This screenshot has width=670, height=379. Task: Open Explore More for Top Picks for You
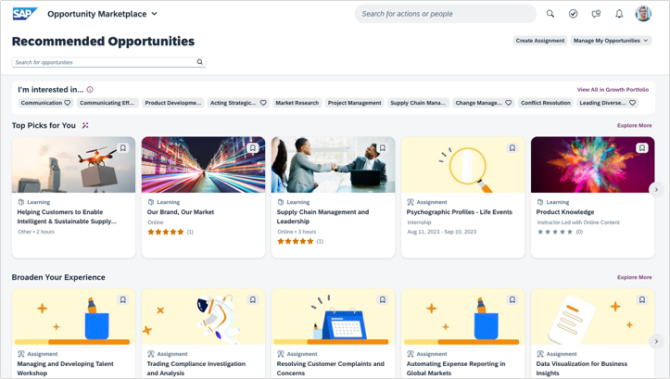(x=635, y=126)
